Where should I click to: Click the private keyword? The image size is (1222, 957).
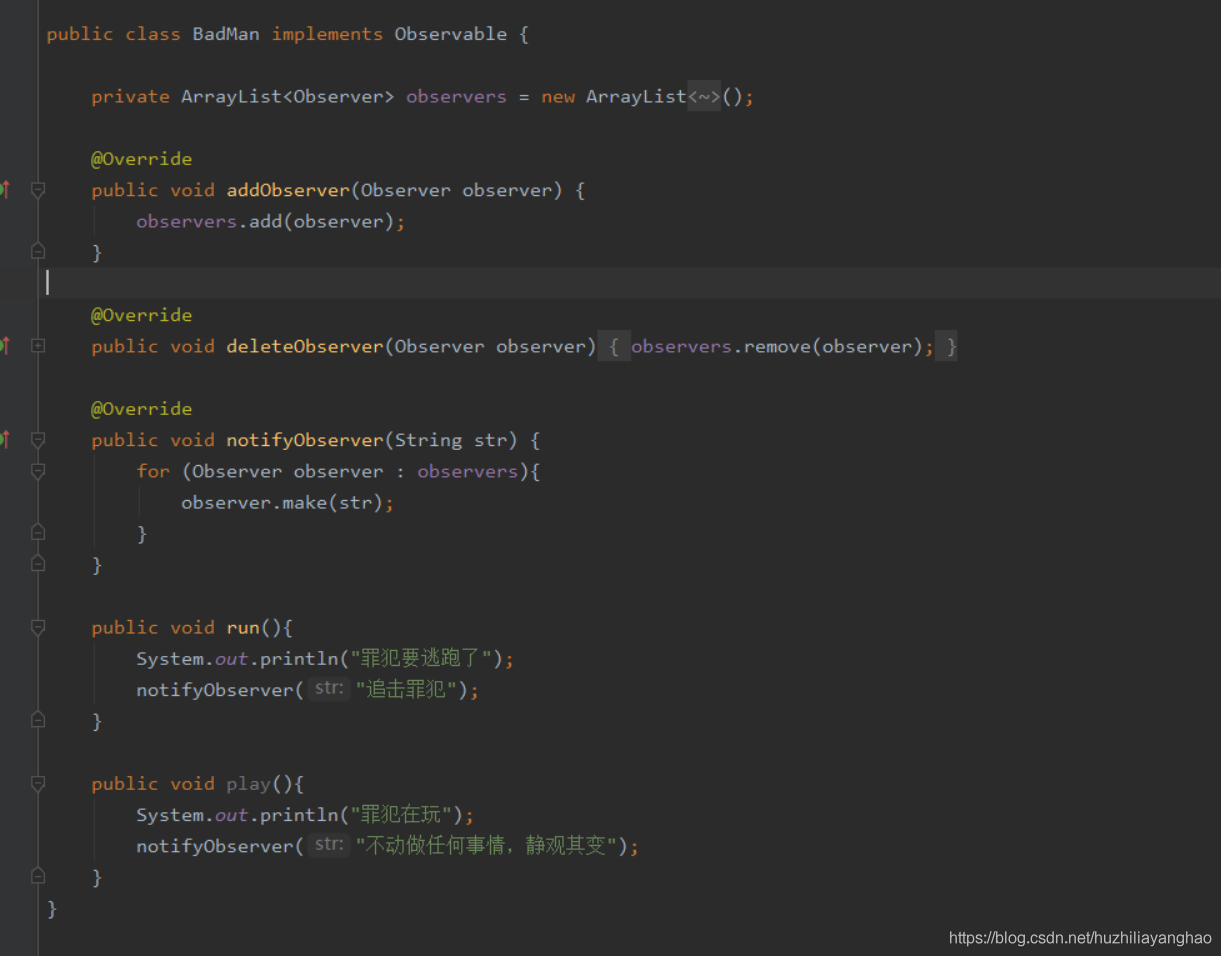click(x=130, y=97)
